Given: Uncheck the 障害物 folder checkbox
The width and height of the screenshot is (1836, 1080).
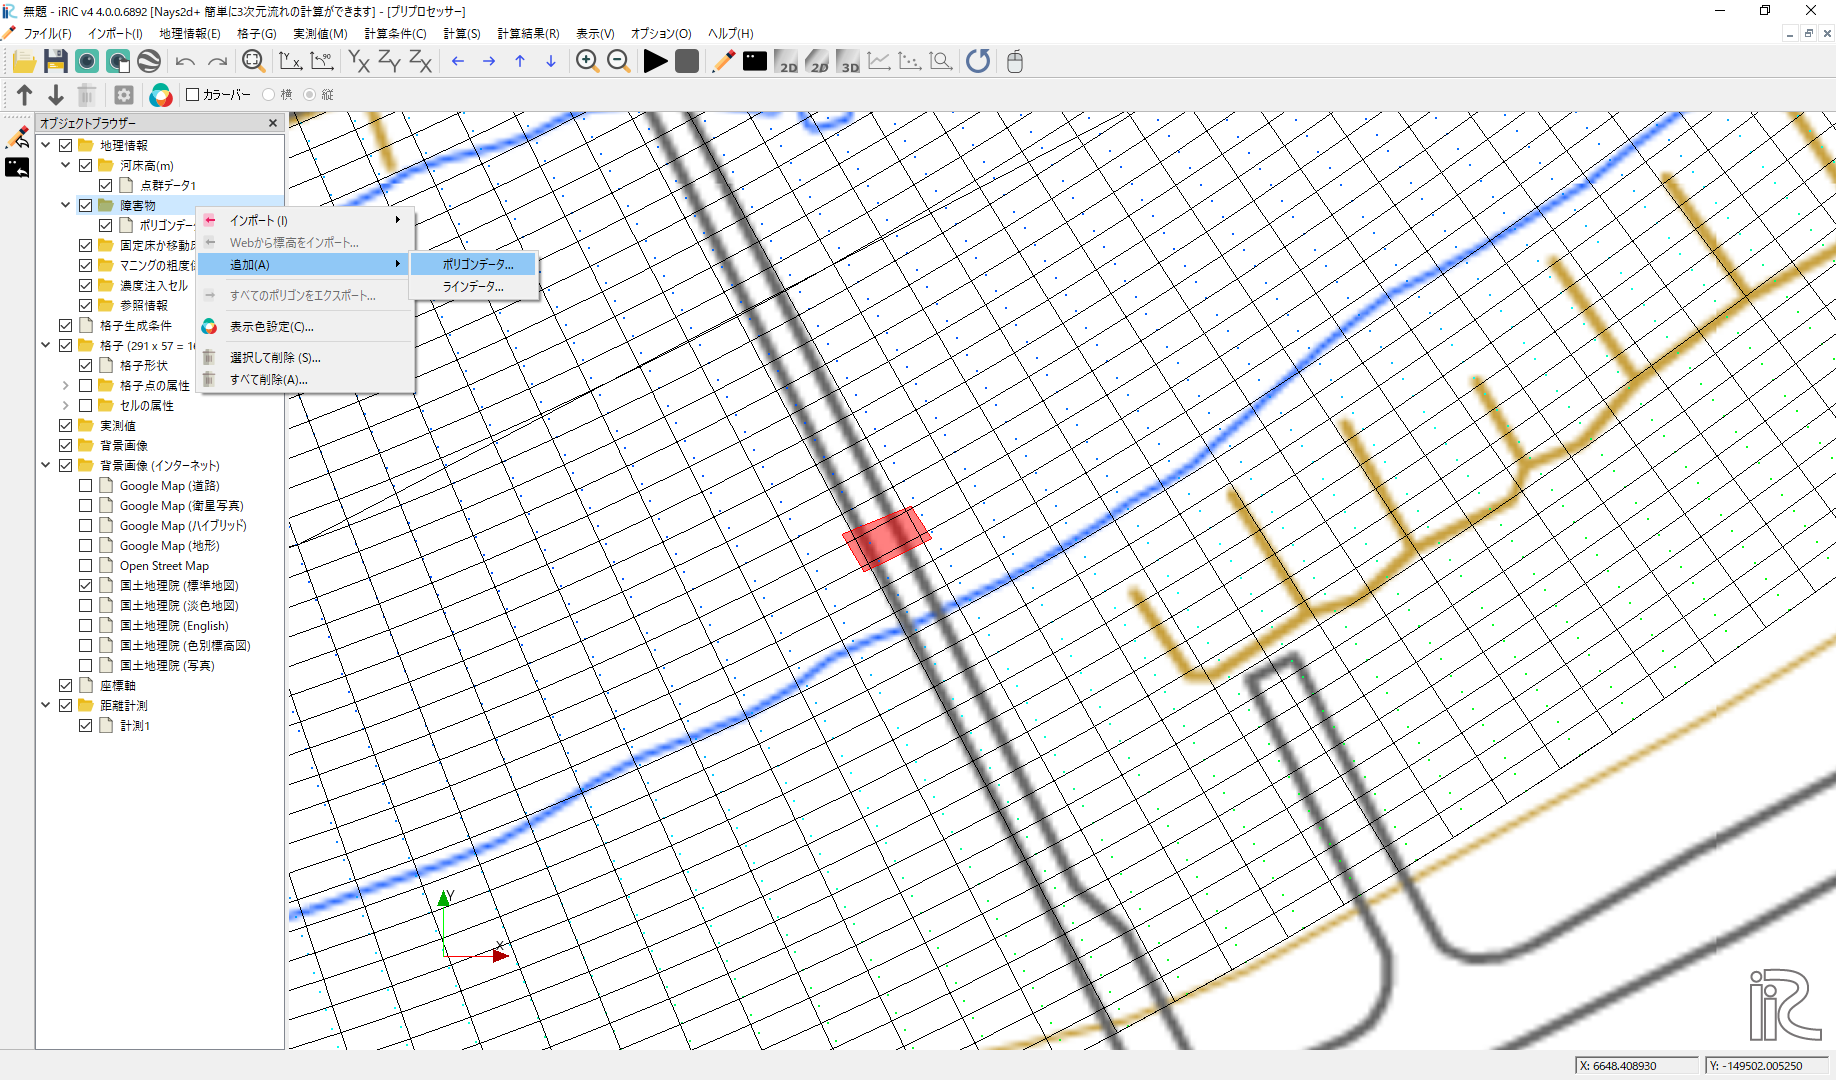Looking at the screenshot, I should [x=85, y=205].
